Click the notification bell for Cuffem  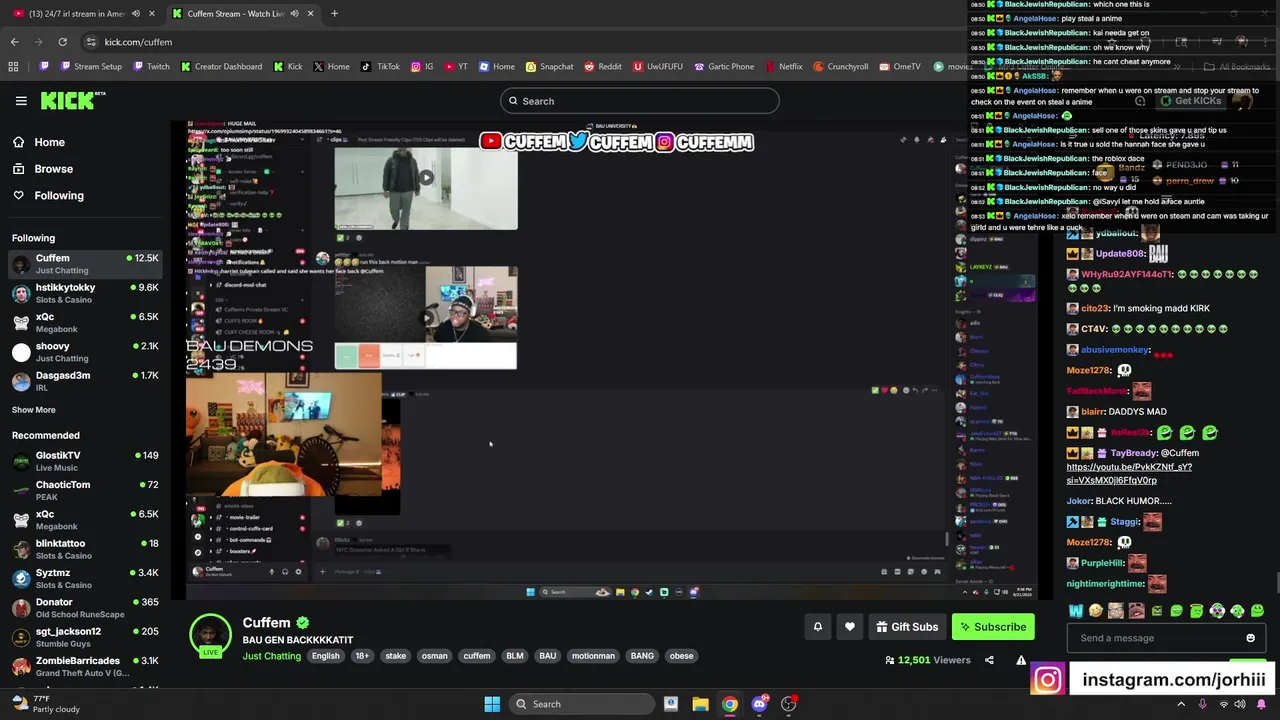pyautogui.click(x=817, y=627)
